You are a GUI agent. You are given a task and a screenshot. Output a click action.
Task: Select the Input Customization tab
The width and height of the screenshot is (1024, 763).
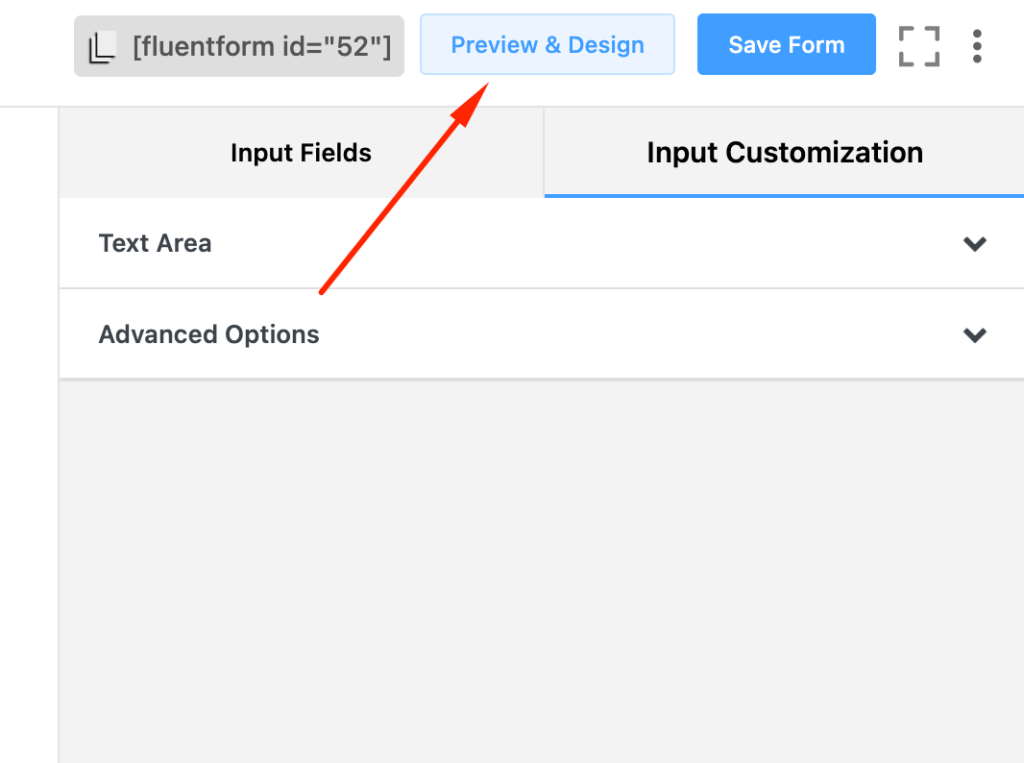click(x=784, y=152)
